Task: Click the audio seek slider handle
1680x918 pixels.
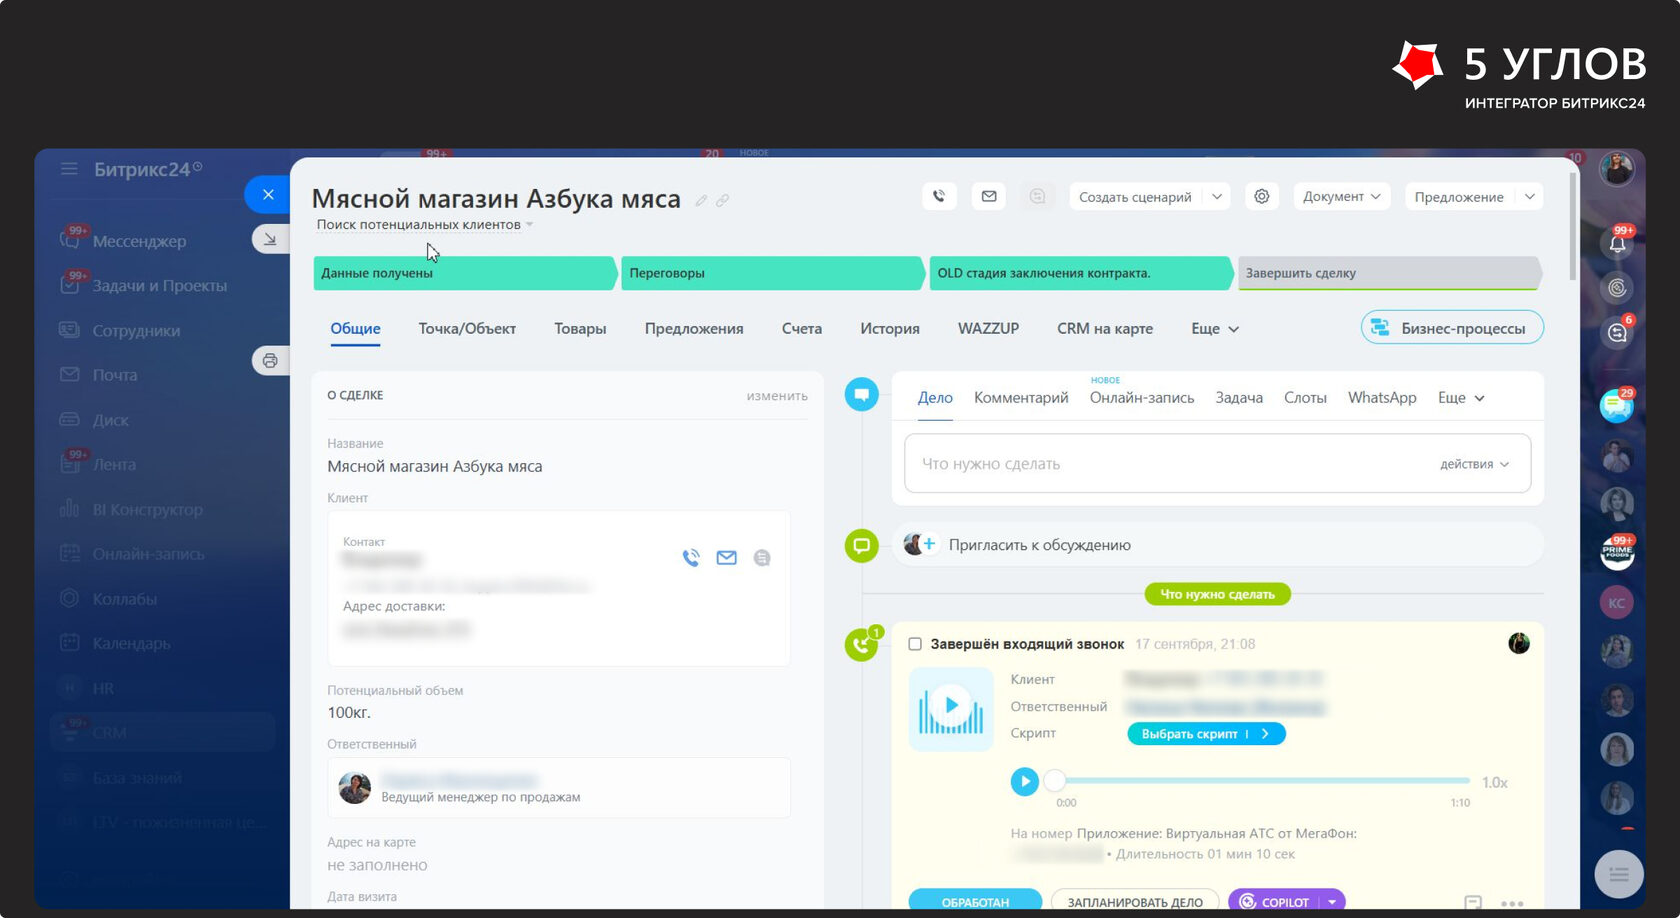Action: (x=1055, y=781)
